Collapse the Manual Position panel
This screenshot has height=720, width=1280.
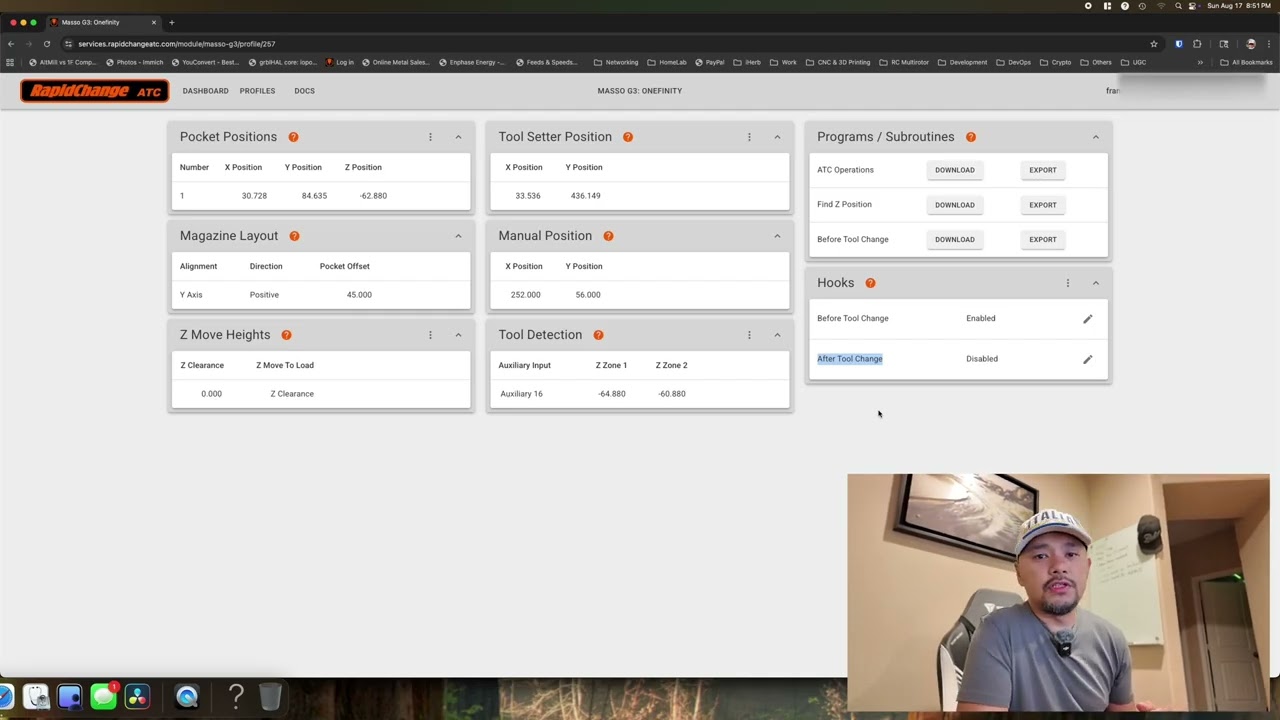[777, 236]
